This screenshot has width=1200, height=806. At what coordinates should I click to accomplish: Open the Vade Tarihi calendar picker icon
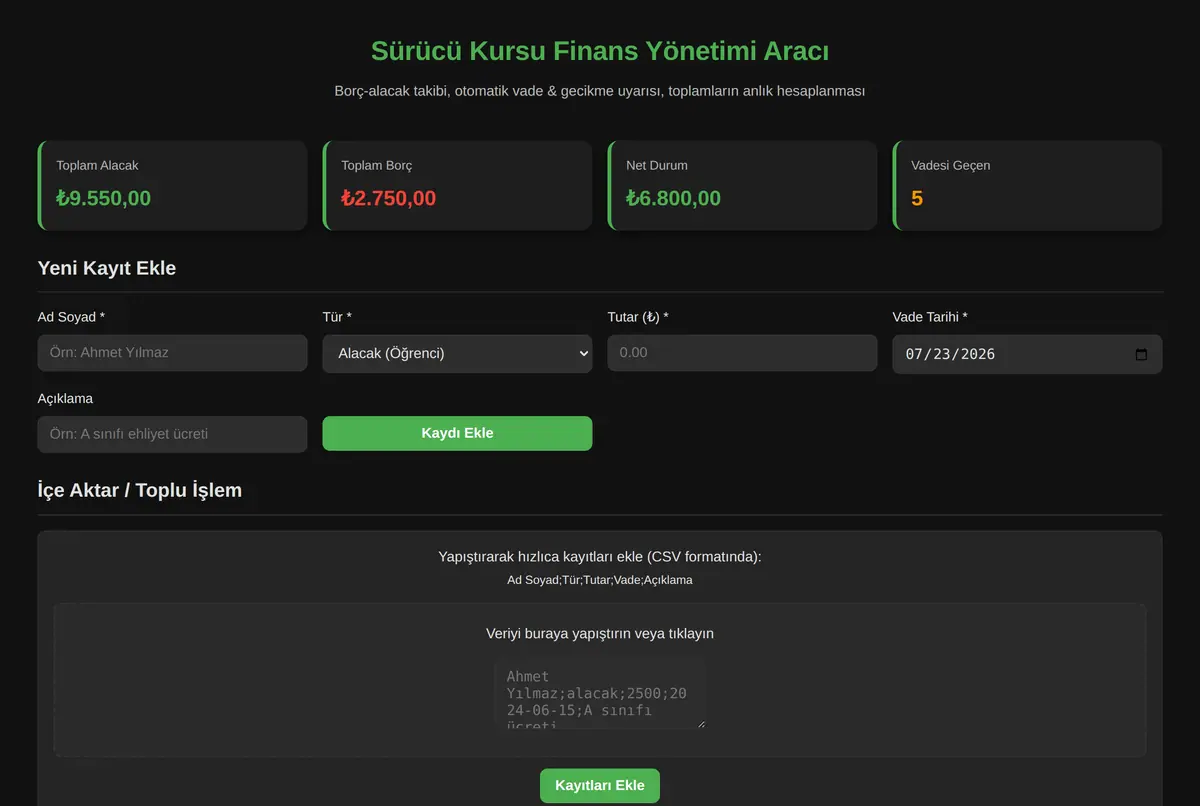click(x=1141, y=354)
